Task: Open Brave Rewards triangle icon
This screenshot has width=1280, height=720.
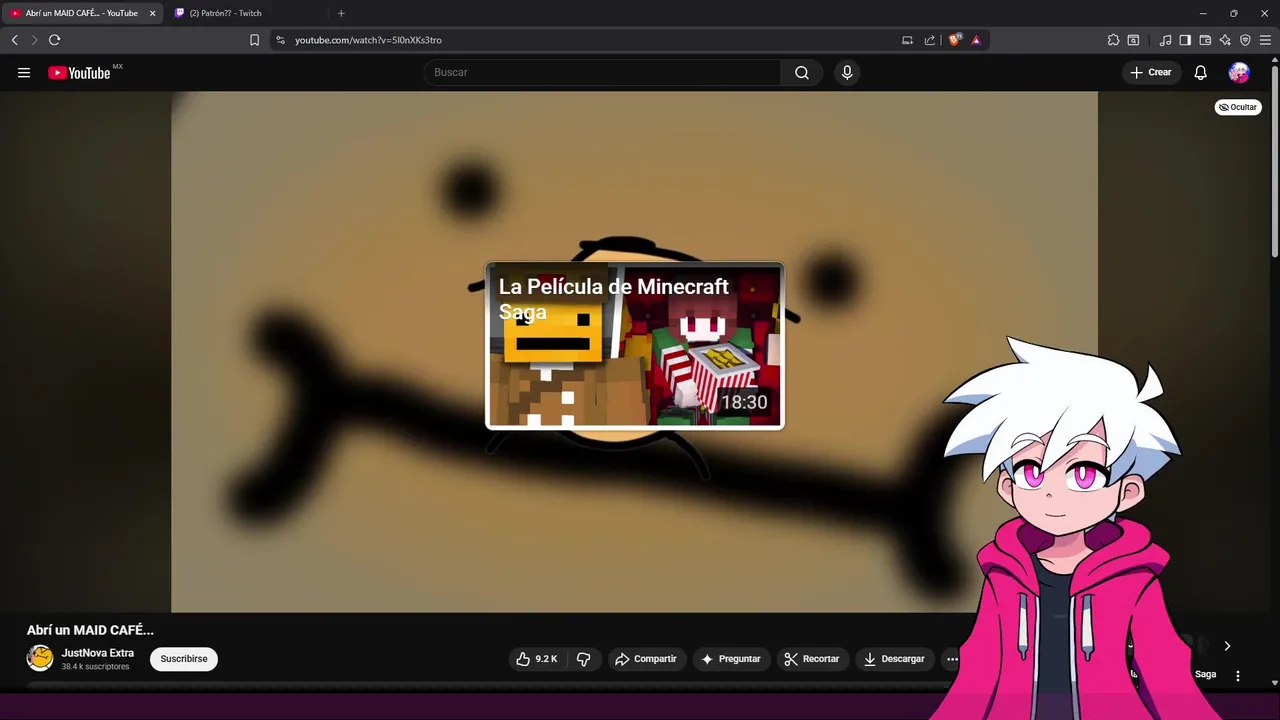Action: (976, 40)
